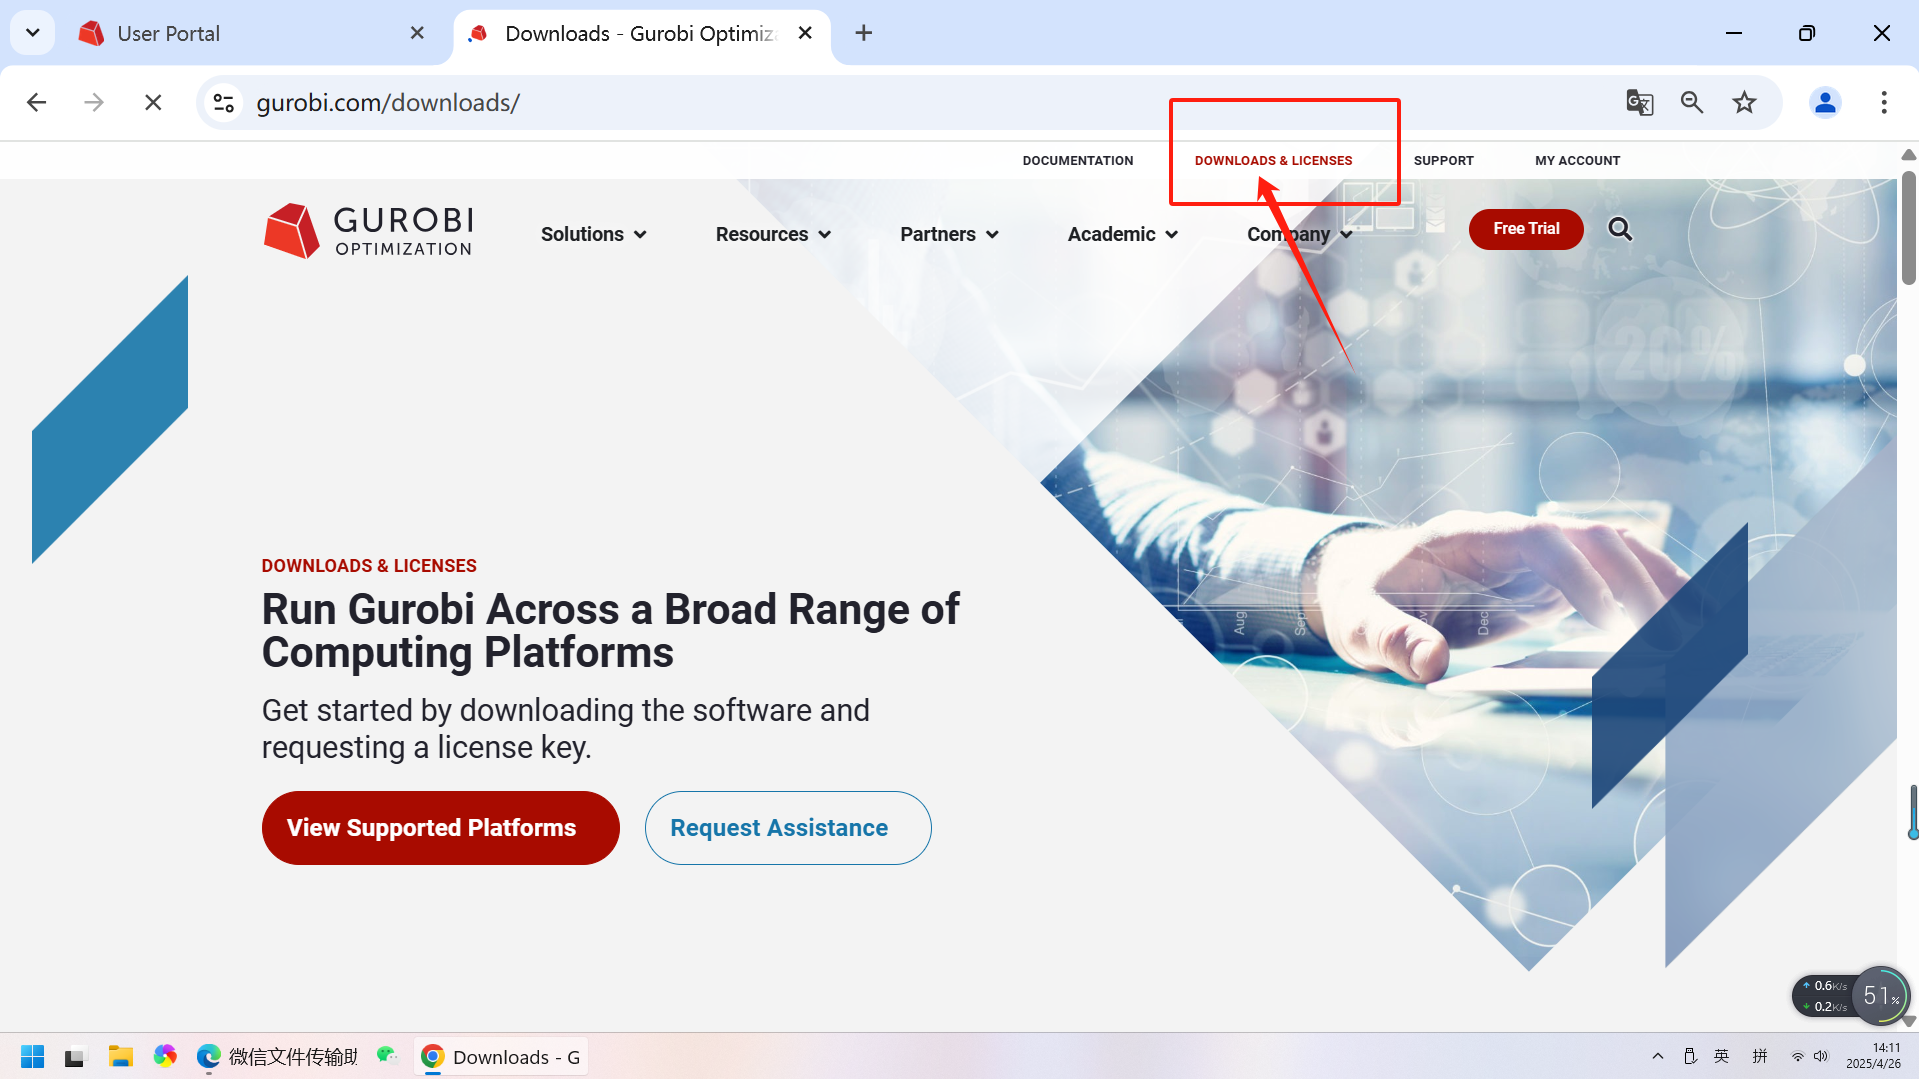1919x1079 pixels.
Task: View site information icon in address bar
Action: click(224, 102)
